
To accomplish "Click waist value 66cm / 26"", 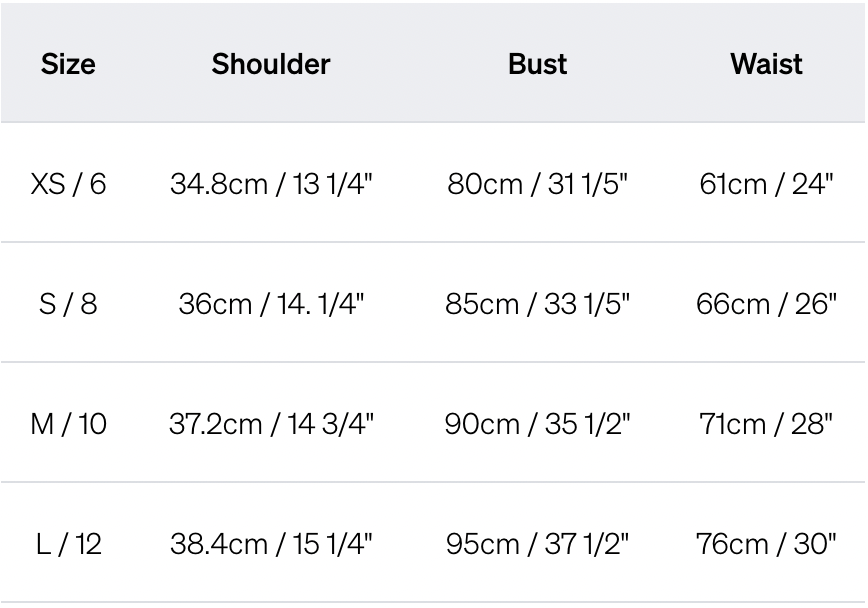I will (x=766, y=304).
